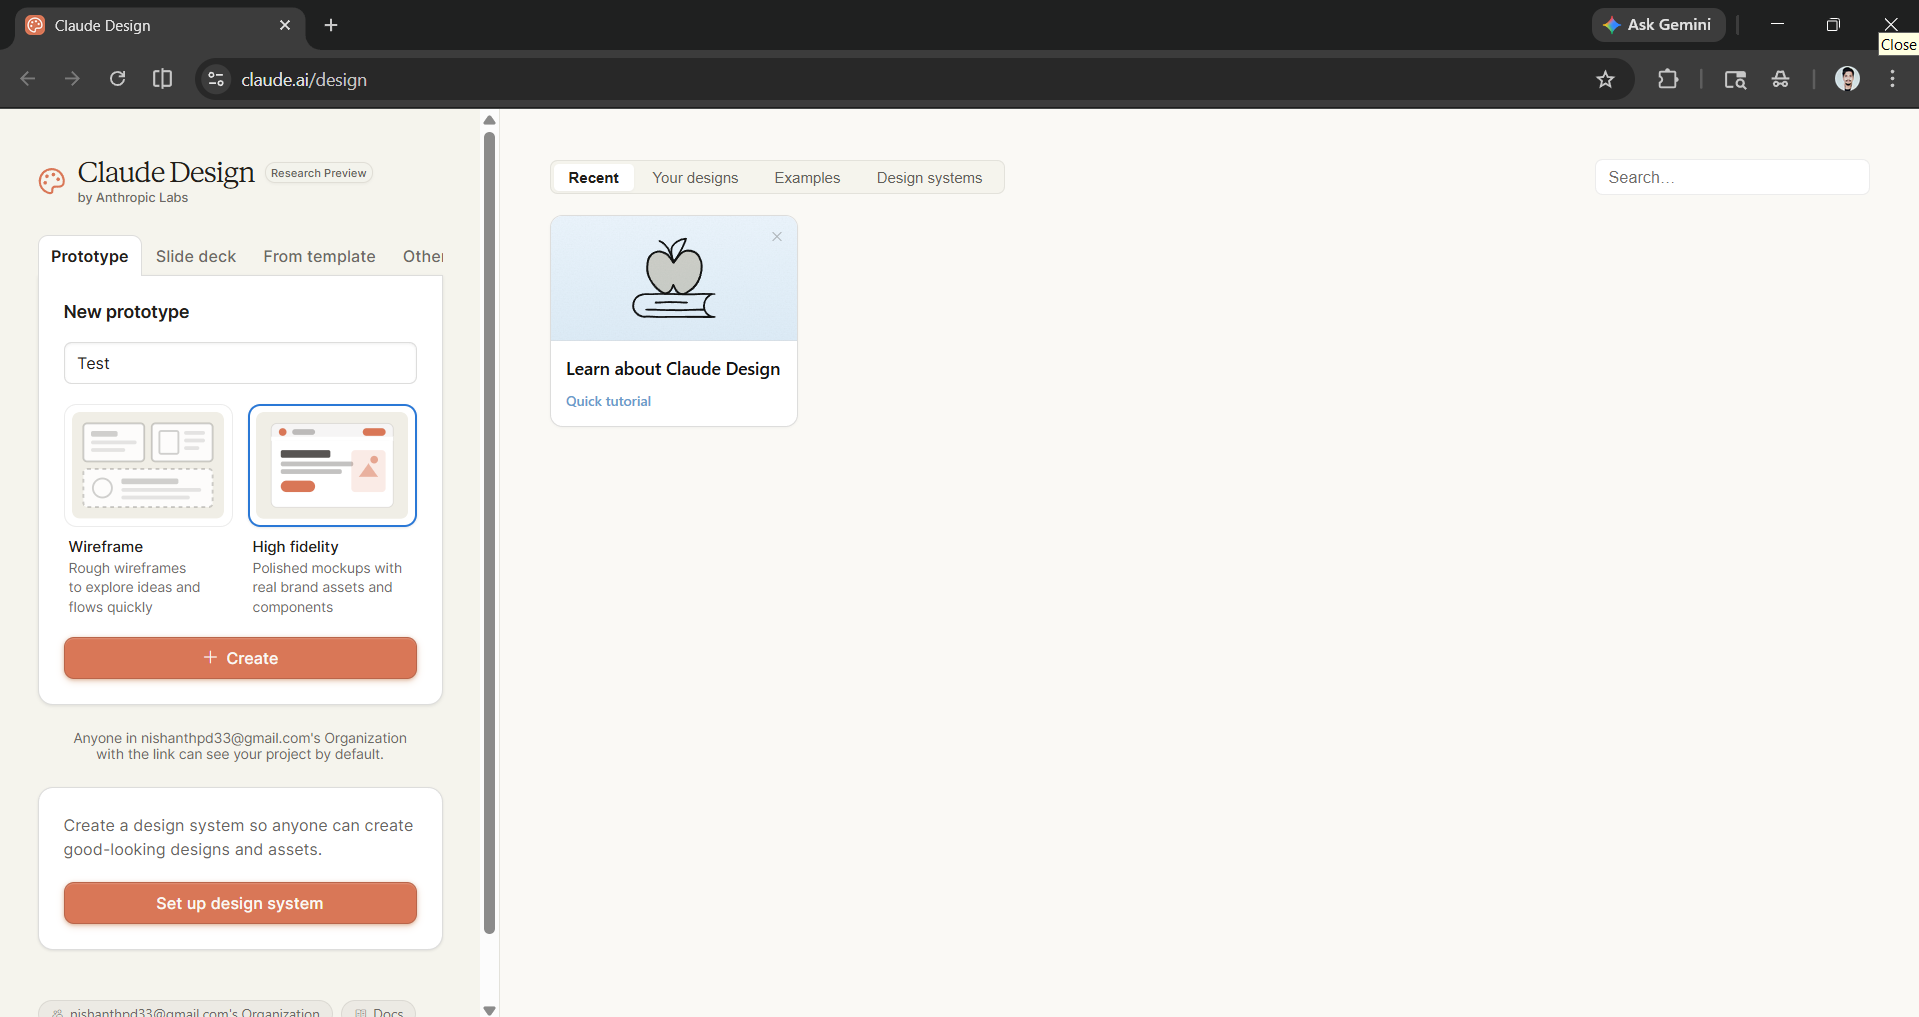Click the Research Preview badge
1919x1017 pixels.
click(319, 173)
